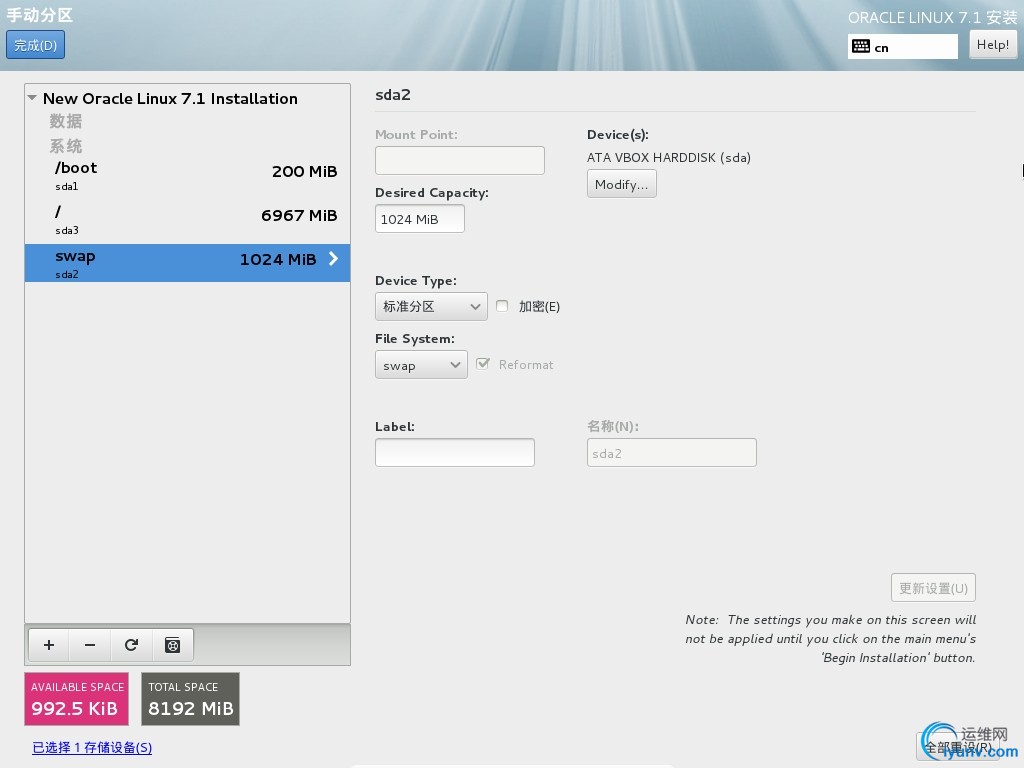This screenshot has width=1024, height=768.
Task: Click the 系统 section header
Action: point(66,146)
